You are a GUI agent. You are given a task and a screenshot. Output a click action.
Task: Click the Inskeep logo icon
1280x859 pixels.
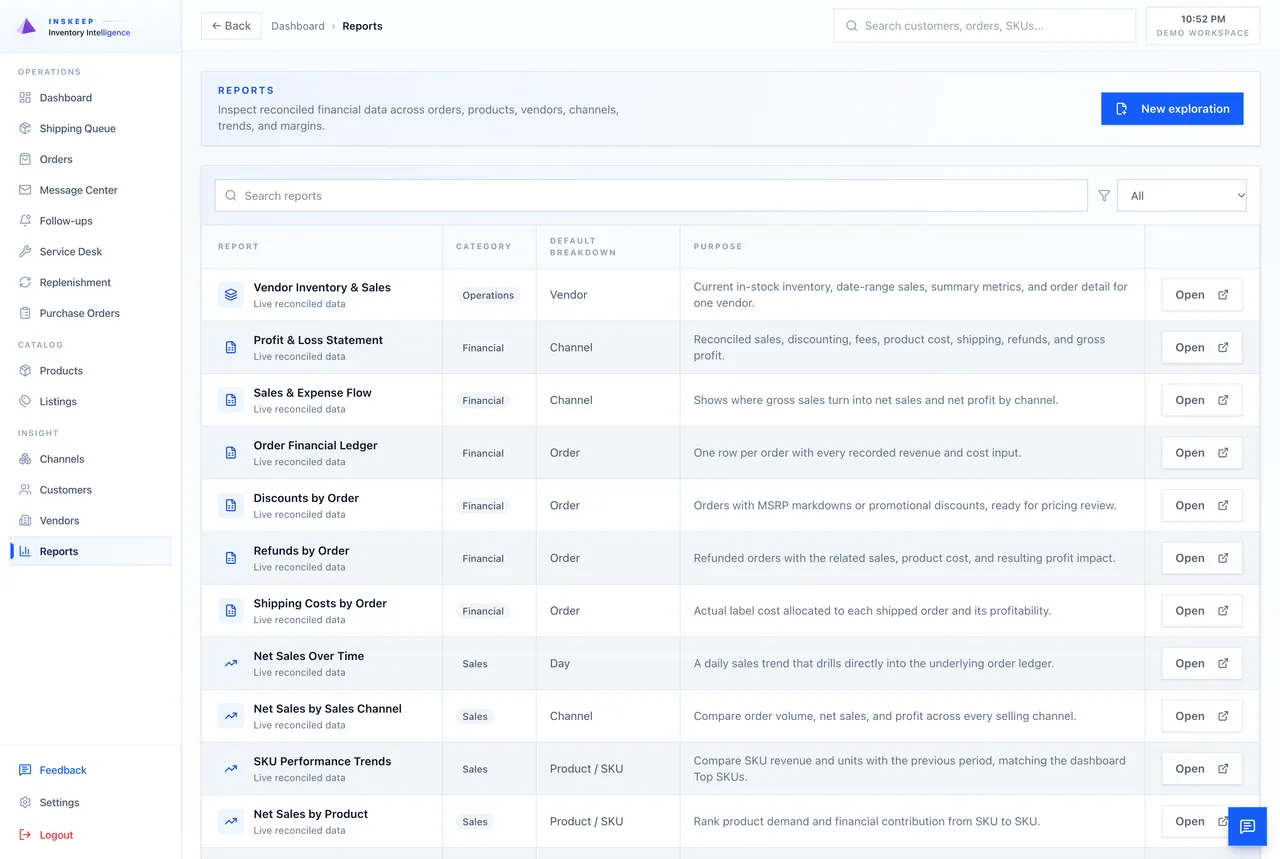click(27, 26)
